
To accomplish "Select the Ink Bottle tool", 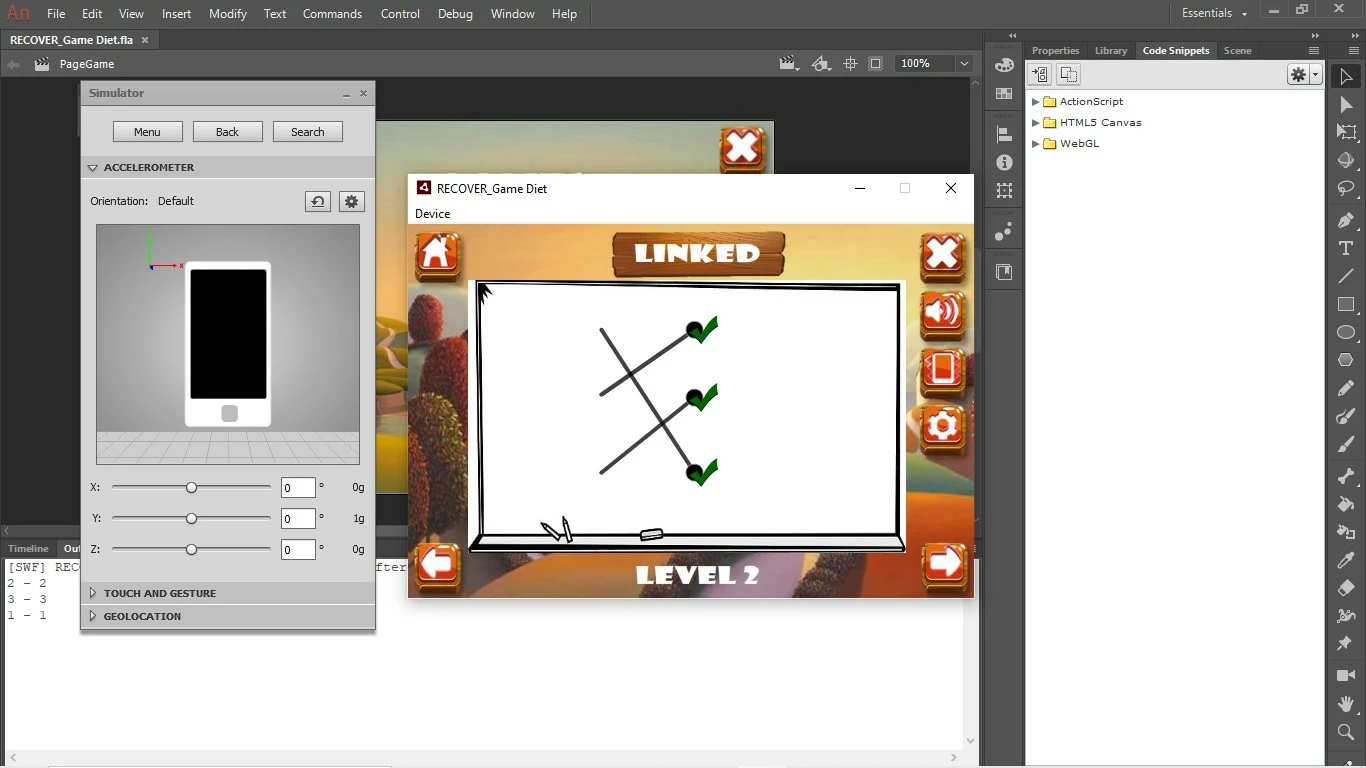I will click(1346, 532).
